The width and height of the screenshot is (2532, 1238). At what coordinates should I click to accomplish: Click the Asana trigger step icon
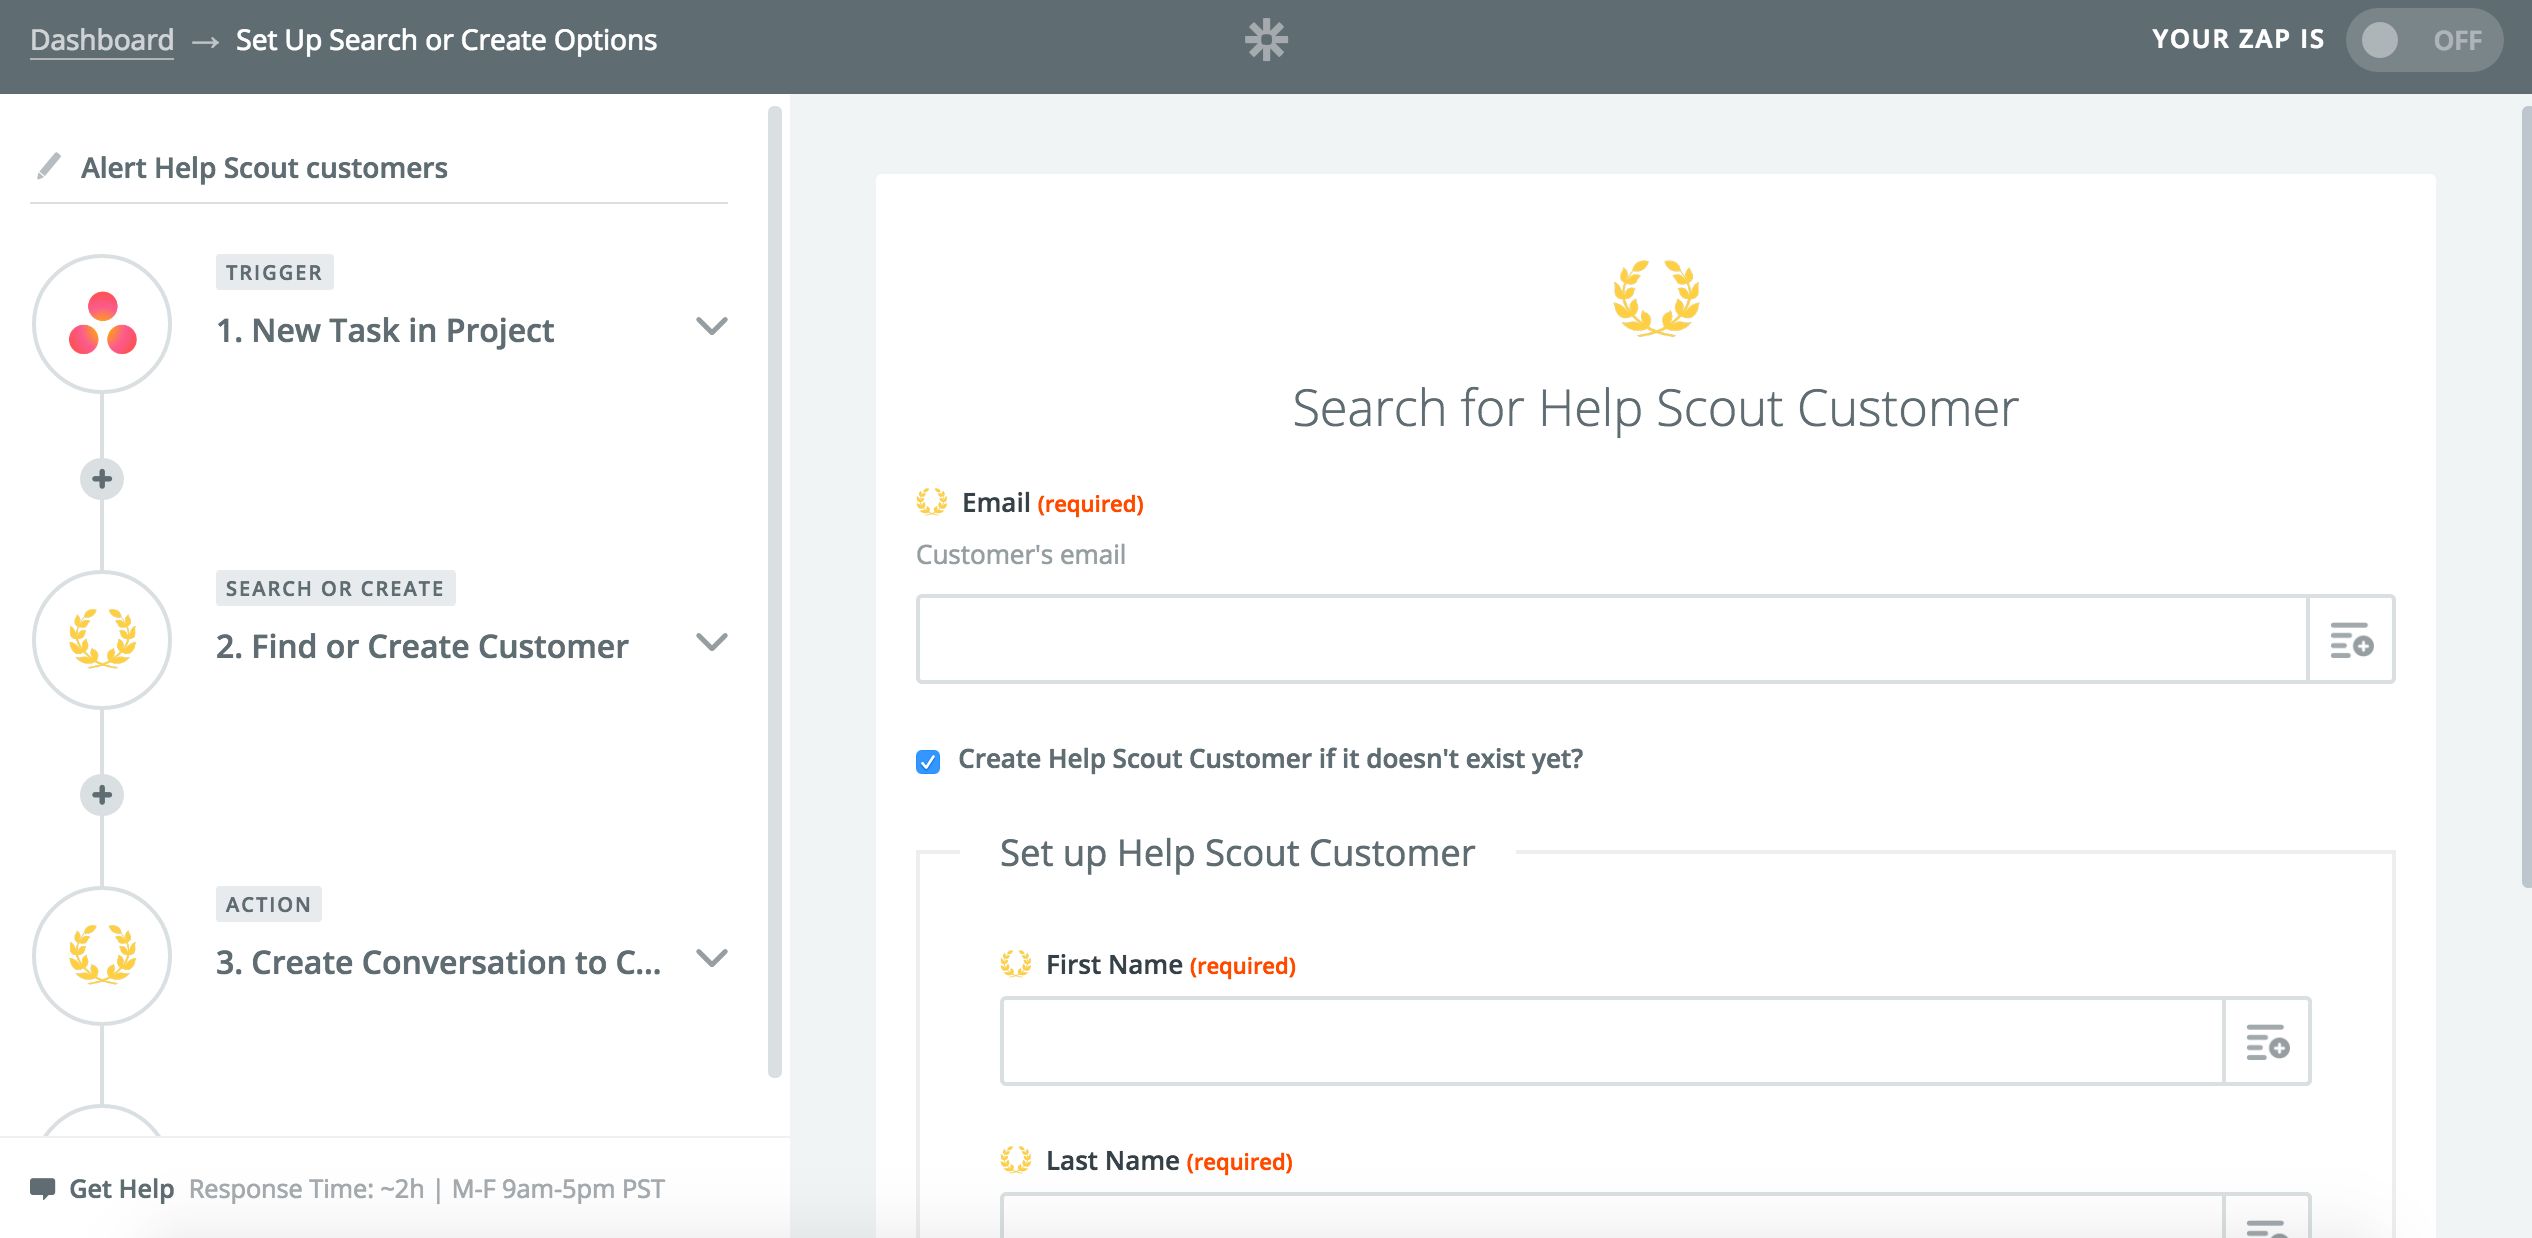point(102,323)
